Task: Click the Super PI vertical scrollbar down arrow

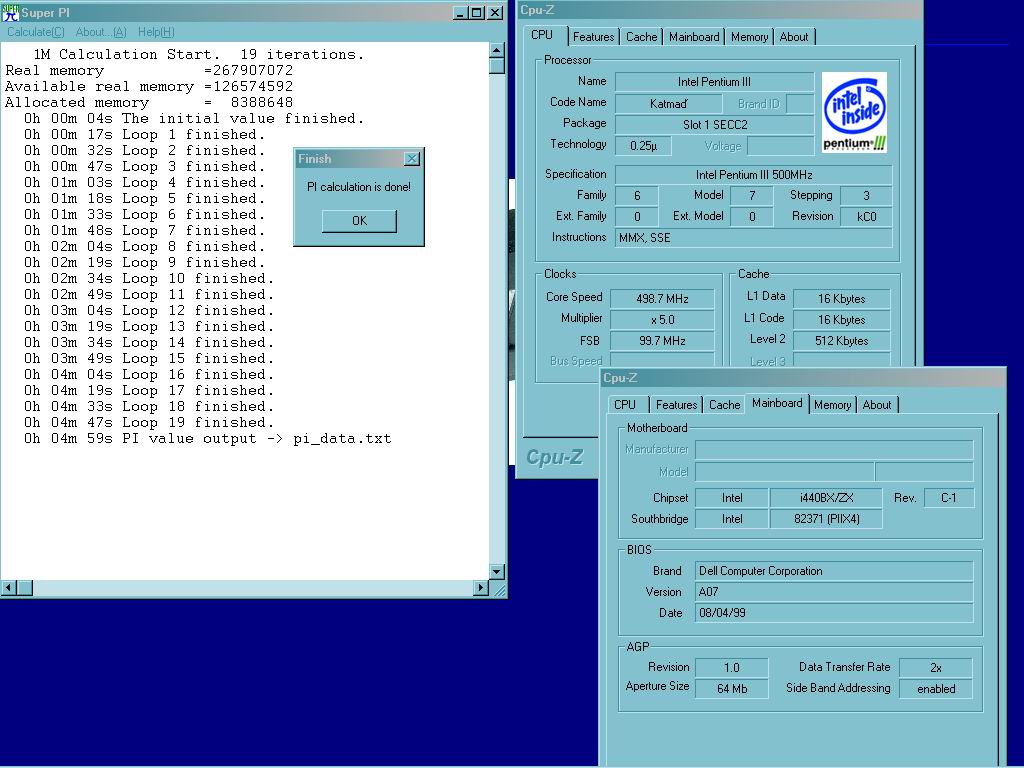Action: point(497,572)
